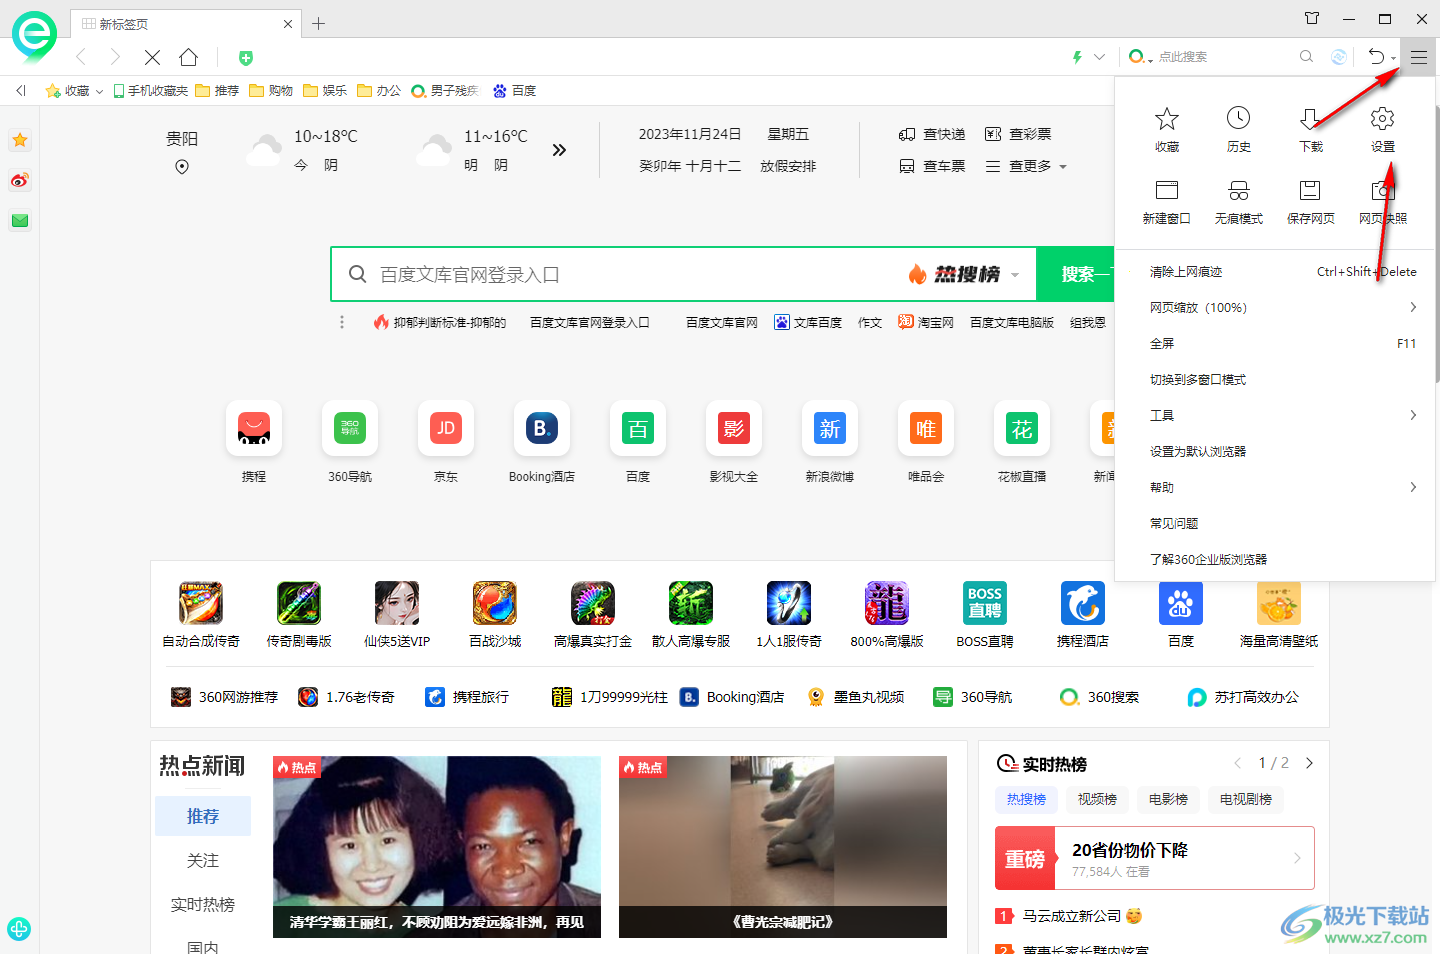Open 百度 bookmark in bookmarks bar

514,91
